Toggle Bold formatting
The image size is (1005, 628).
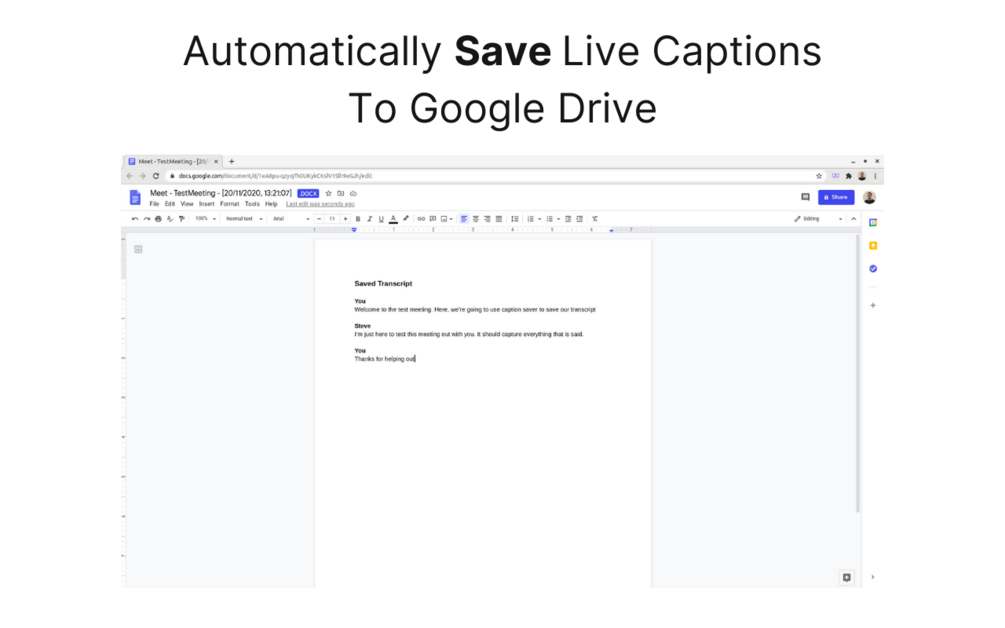358,219
